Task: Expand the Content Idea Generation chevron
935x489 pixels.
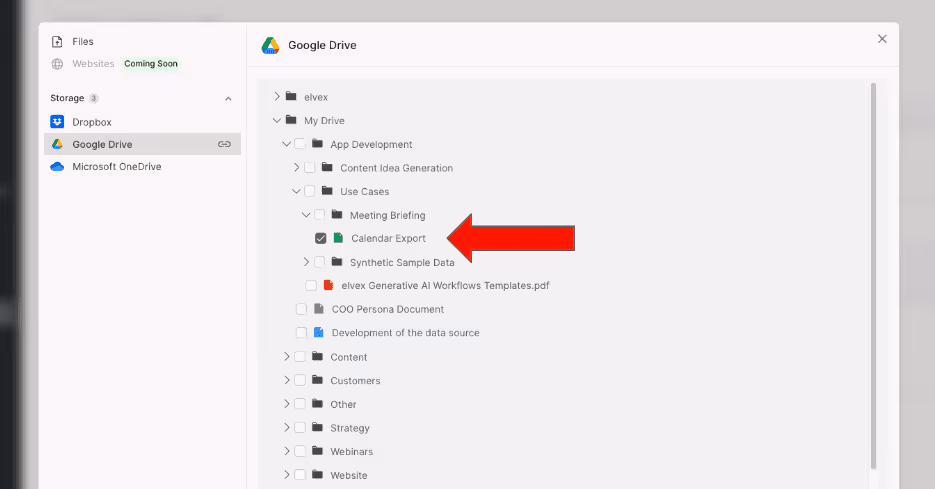Action: point(296,168)
